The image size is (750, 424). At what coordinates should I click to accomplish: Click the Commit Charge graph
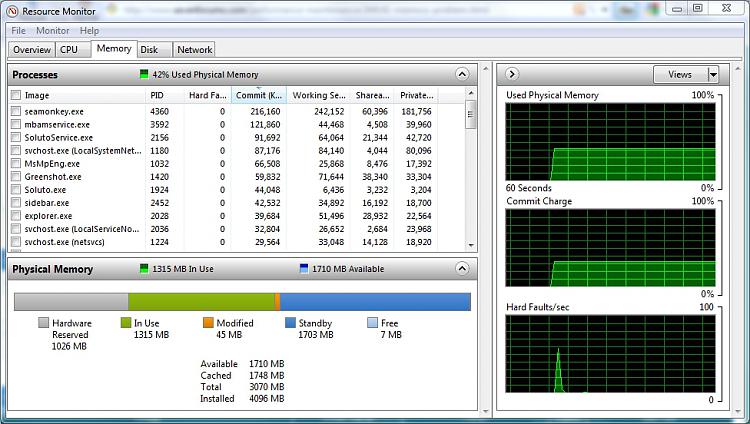pos(610,248)
